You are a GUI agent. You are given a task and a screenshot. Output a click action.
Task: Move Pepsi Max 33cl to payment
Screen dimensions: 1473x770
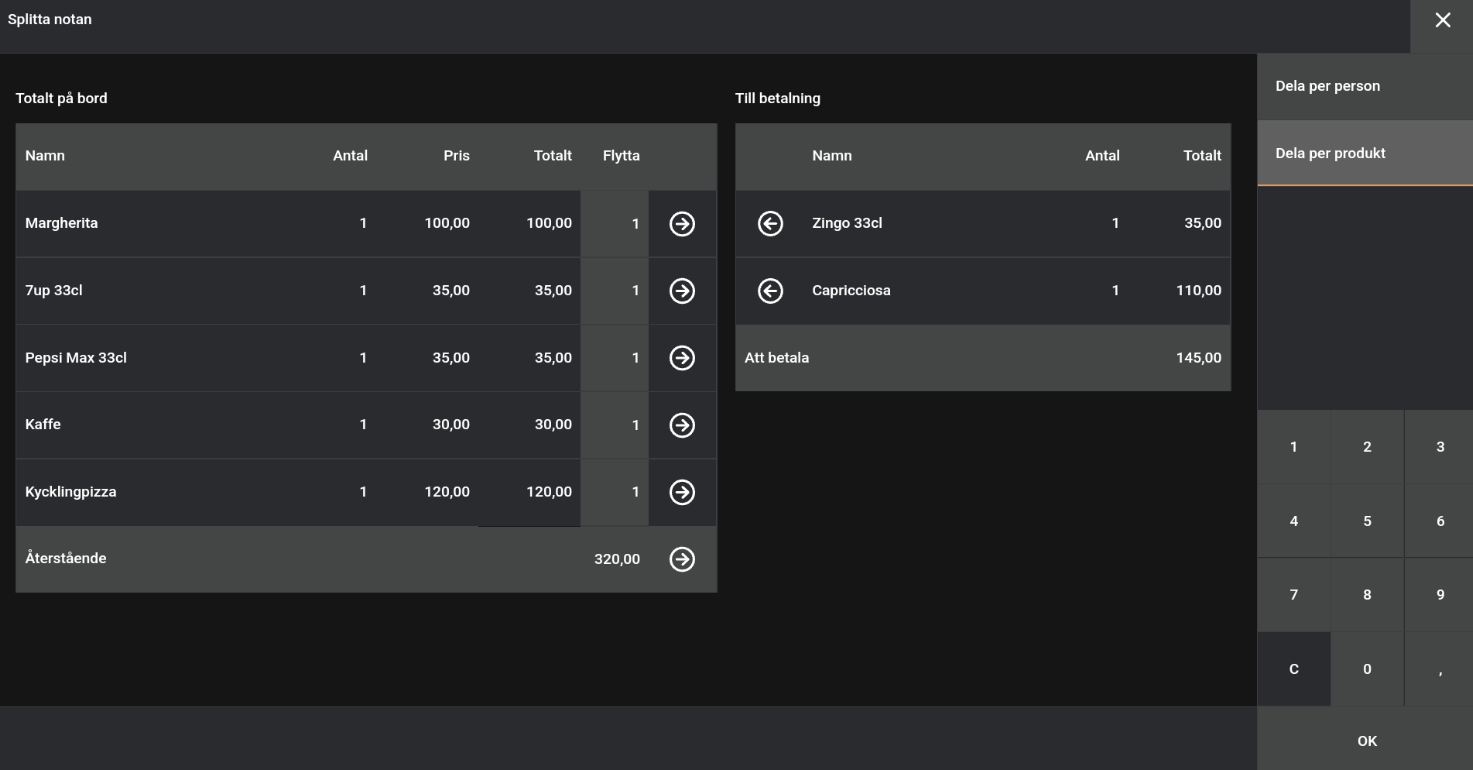click(682, 358)
